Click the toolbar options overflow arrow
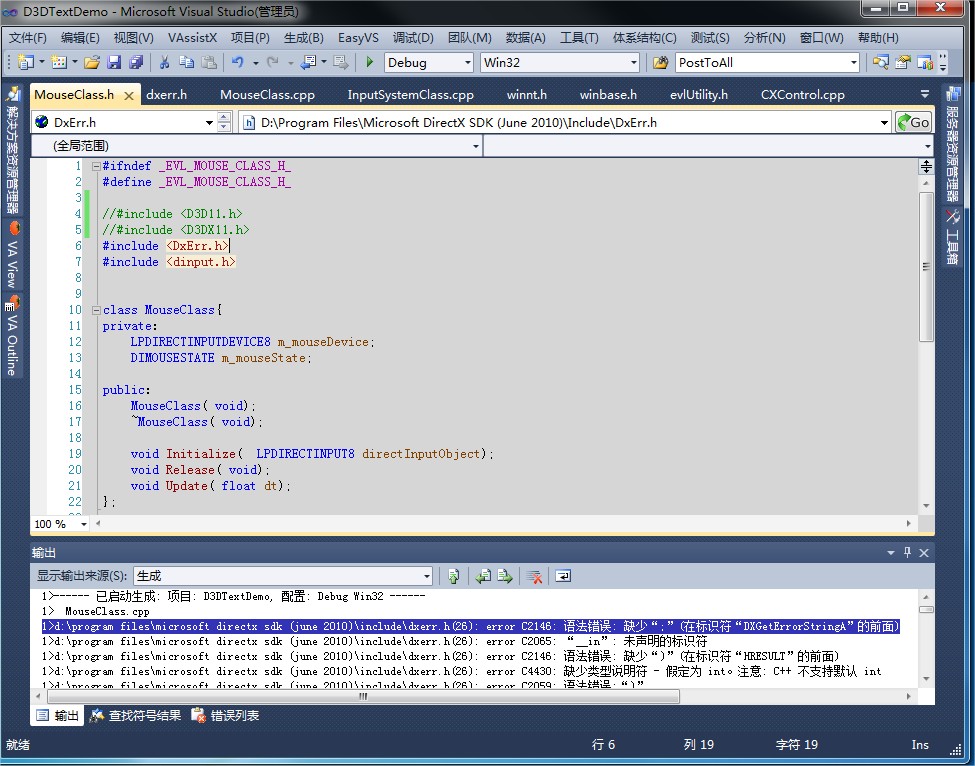This screenshot has width=975, height=766. [x=943, y=62]
